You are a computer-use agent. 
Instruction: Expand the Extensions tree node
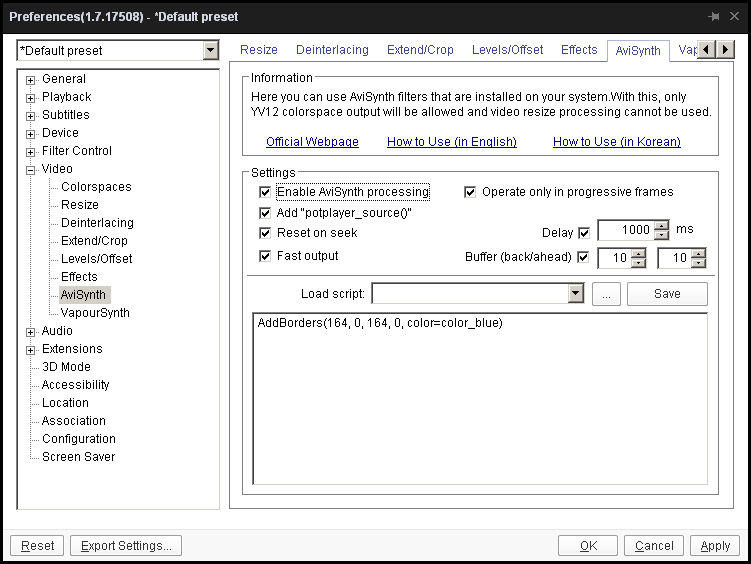coord(30,350)
